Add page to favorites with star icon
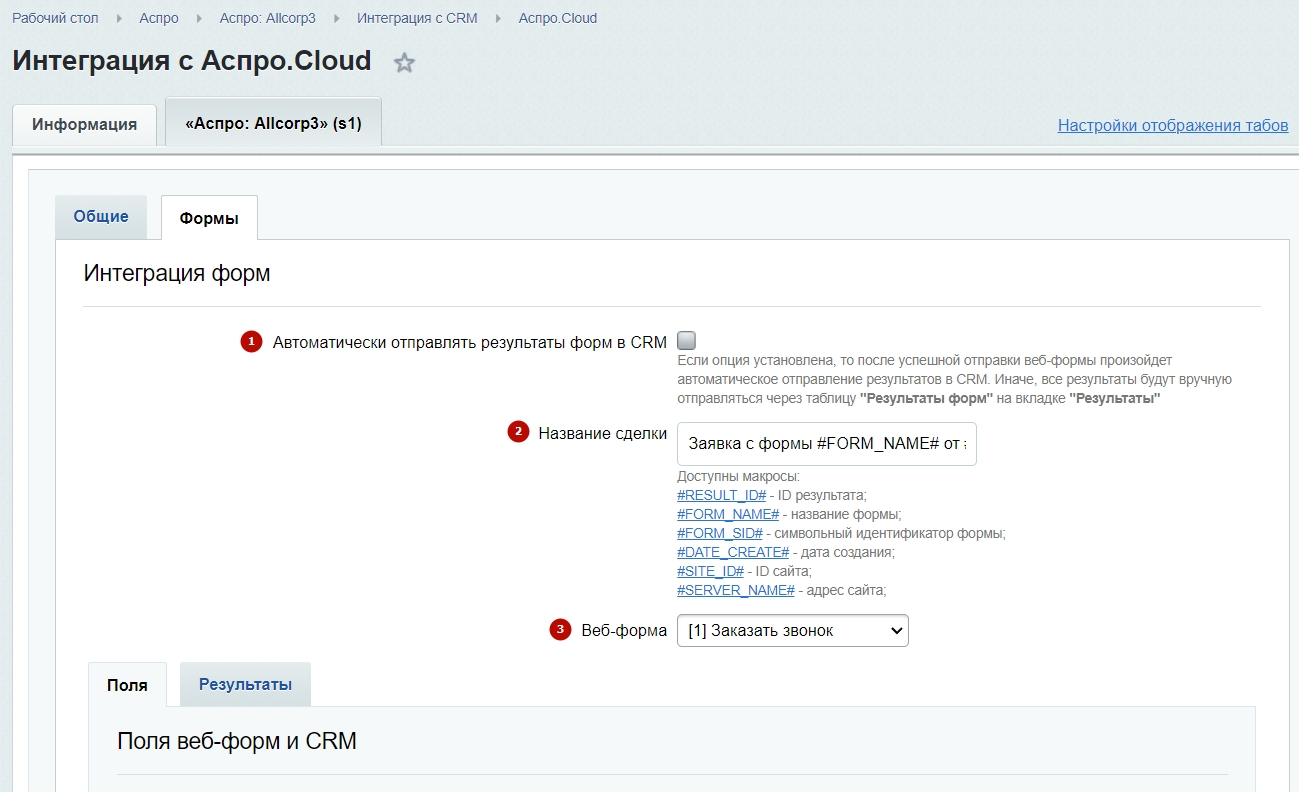Image resolution: width=1299 pixels, height=792 pixels. coord(404,63)
